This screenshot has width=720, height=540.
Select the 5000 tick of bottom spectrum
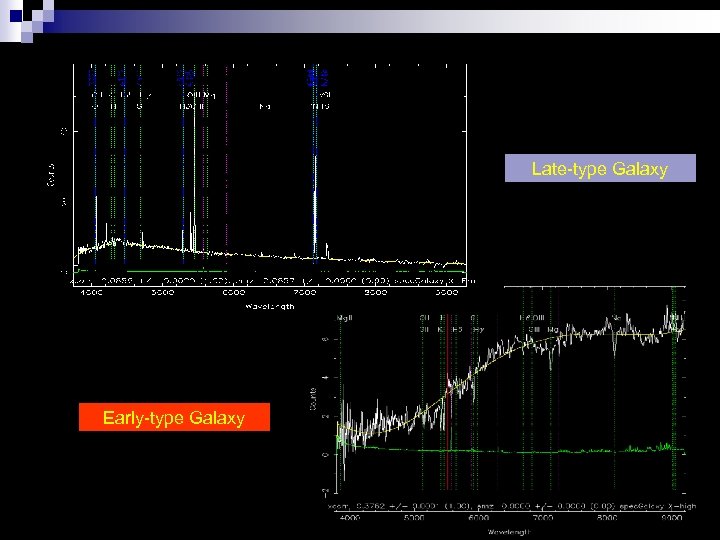coord(414,518)
